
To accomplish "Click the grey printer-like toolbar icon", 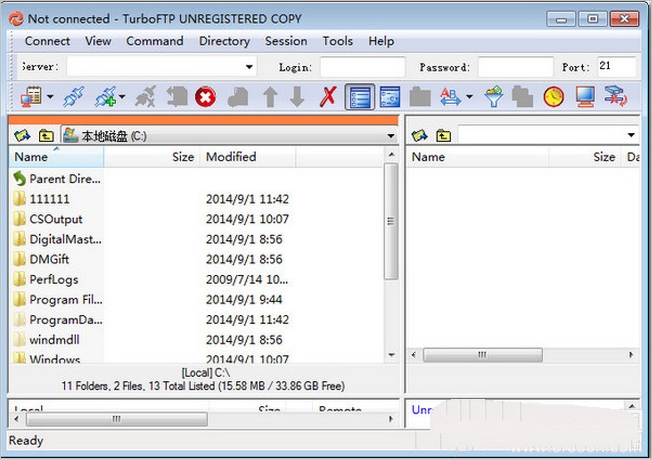I will [238, 97].
